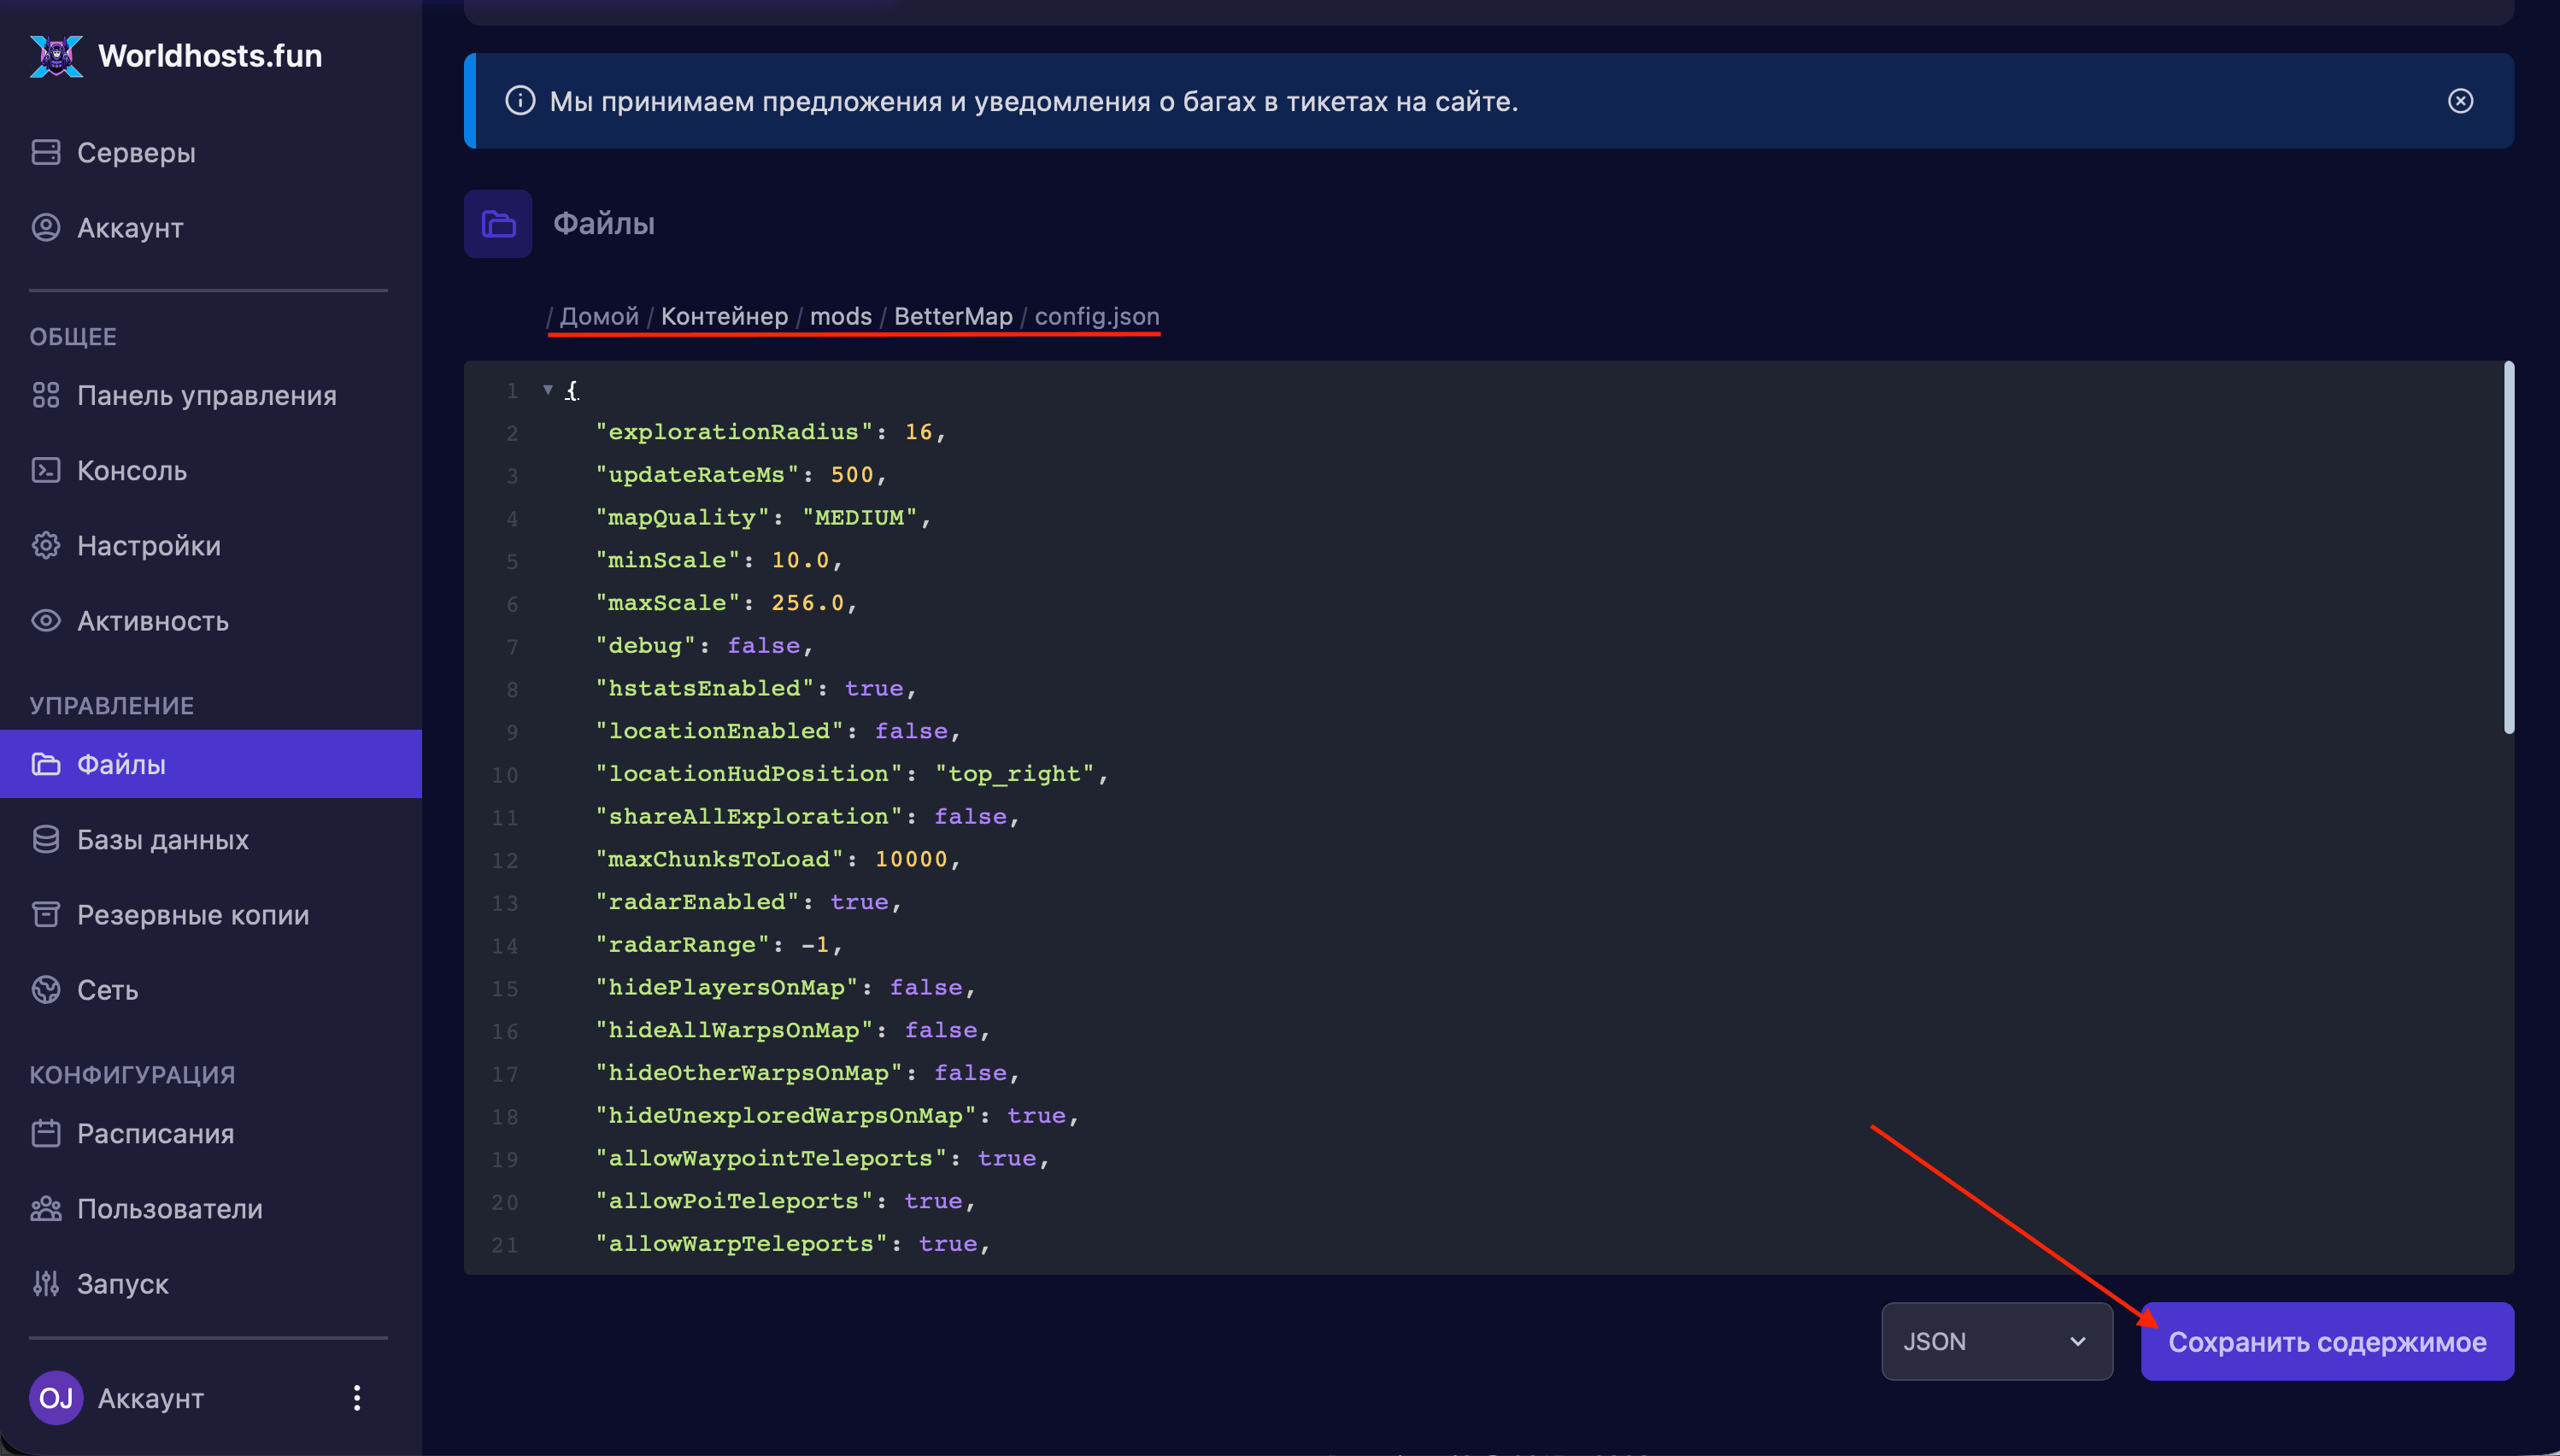Open the Серверы sidebar icon
The height and width of the screenshot is (1456, 2560).
46,152
